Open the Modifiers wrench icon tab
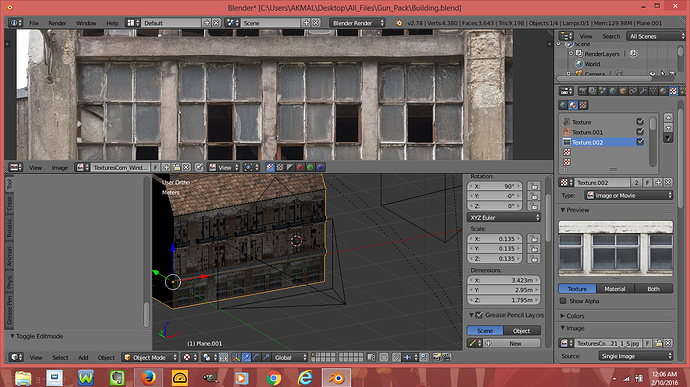 point(643,91)
